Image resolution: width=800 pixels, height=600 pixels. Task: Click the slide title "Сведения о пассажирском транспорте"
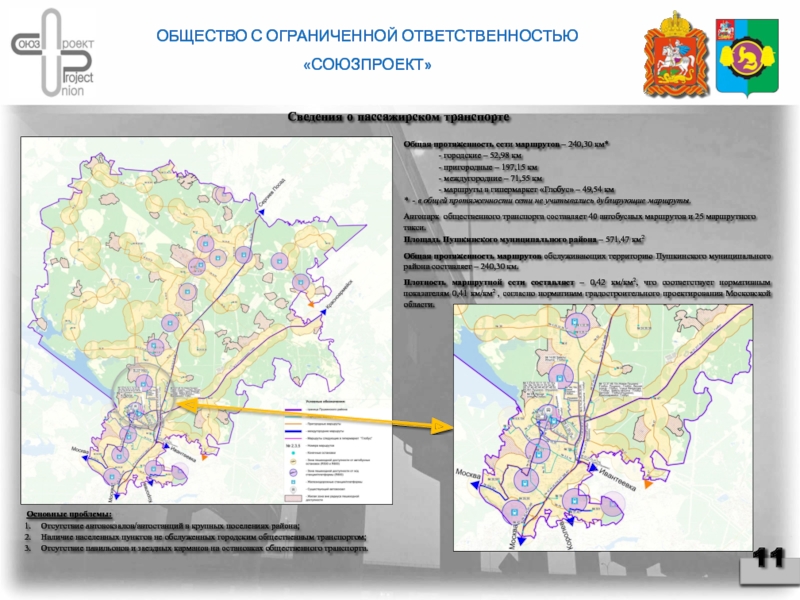pyautogui.click(x=398, y=117)
